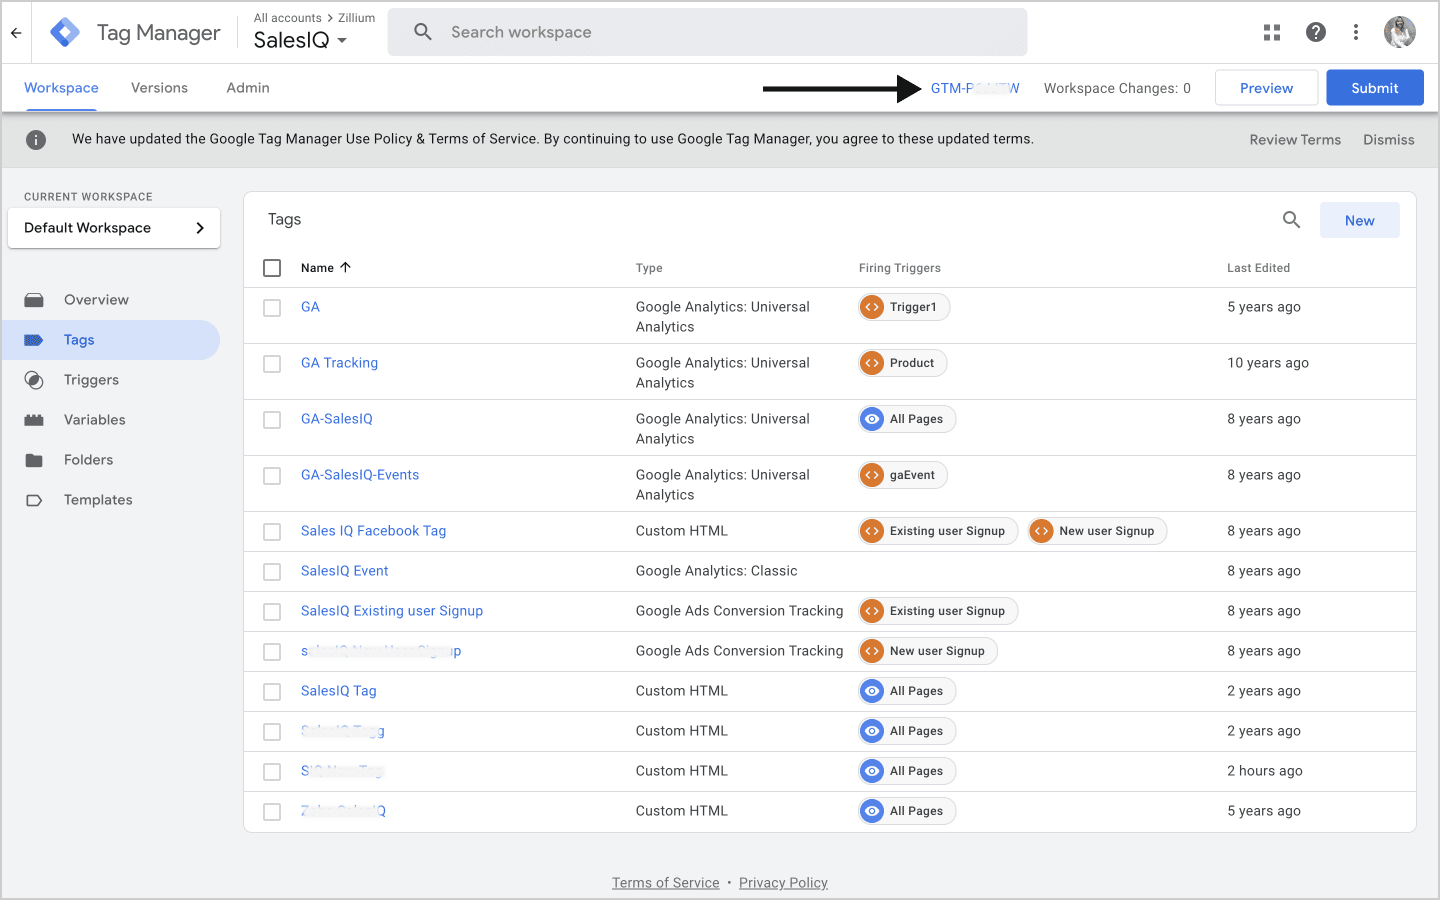Switch to the Admin tab
1440x900 pixels.
(x=248, y=88)
